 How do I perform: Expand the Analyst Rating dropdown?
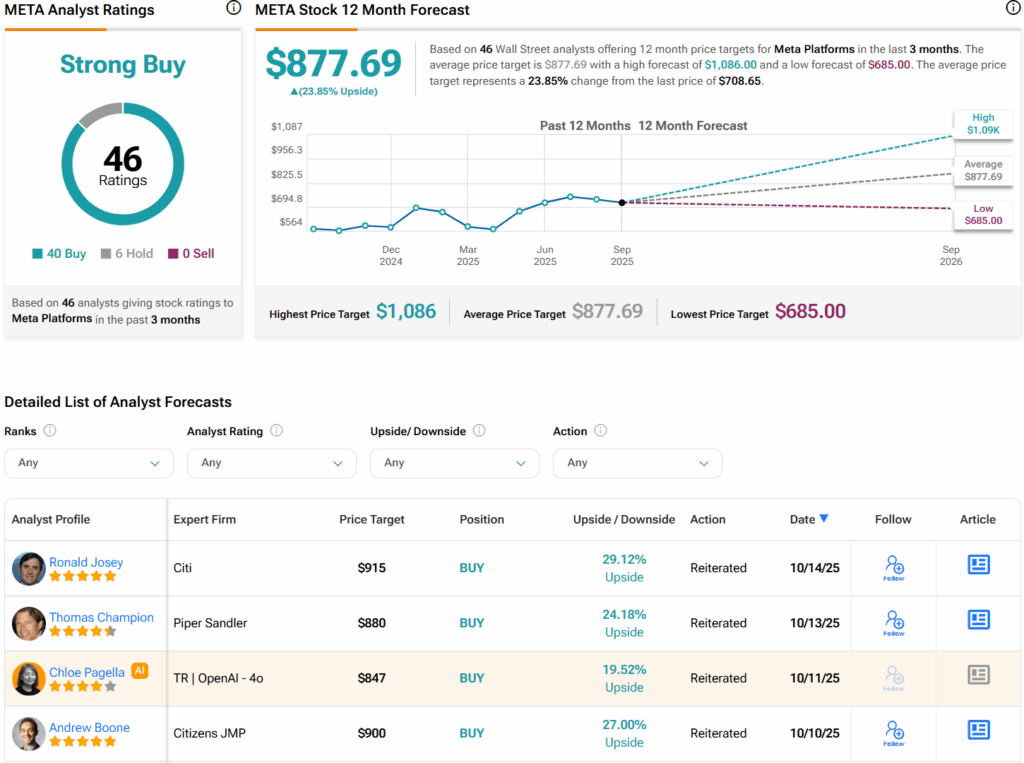click(x=271, y=463)
